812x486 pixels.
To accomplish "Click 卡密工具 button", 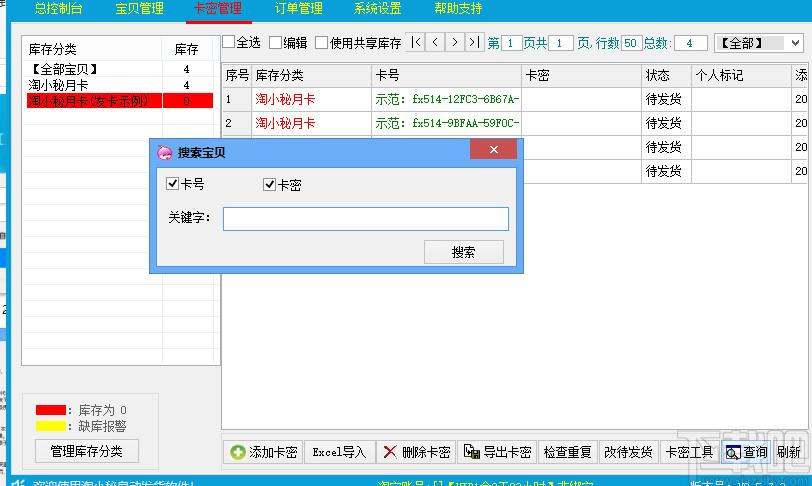I will coord(689,452).
